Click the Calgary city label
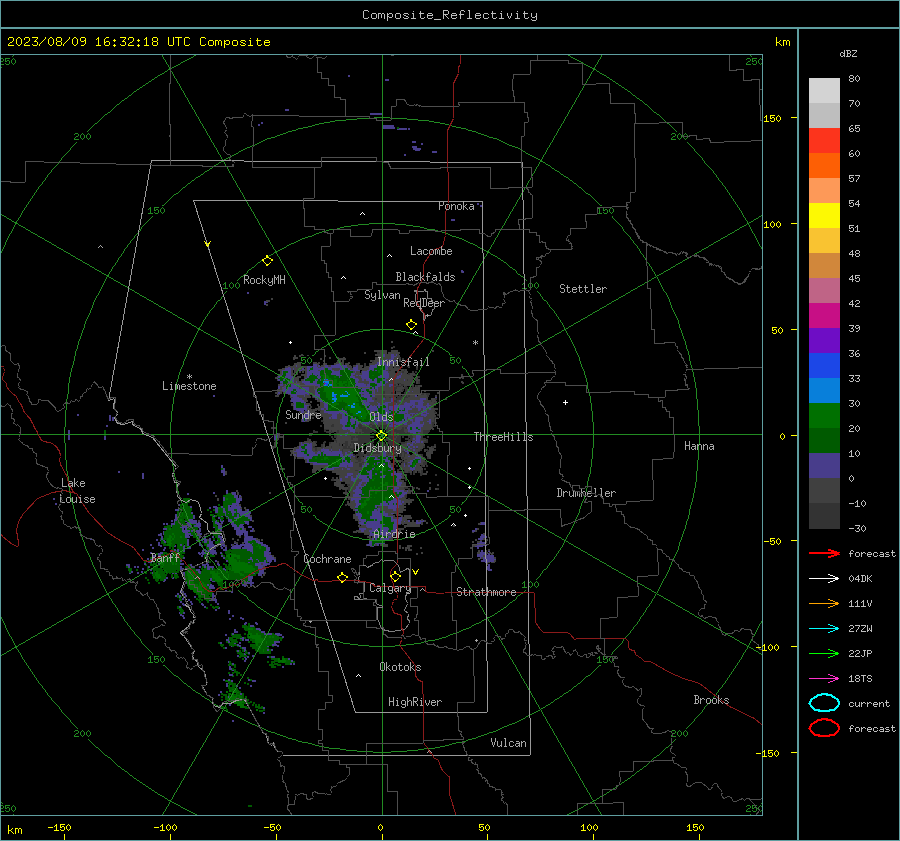The image size is (900, 841). pos(390,588)
